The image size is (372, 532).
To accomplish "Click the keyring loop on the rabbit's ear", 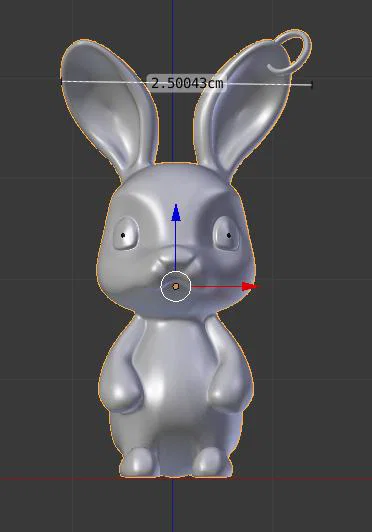I will tap(290, 52).
